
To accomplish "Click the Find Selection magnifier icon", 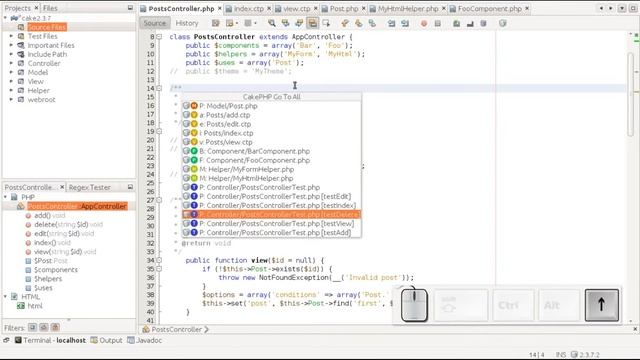I will click(x=271, y=23).
